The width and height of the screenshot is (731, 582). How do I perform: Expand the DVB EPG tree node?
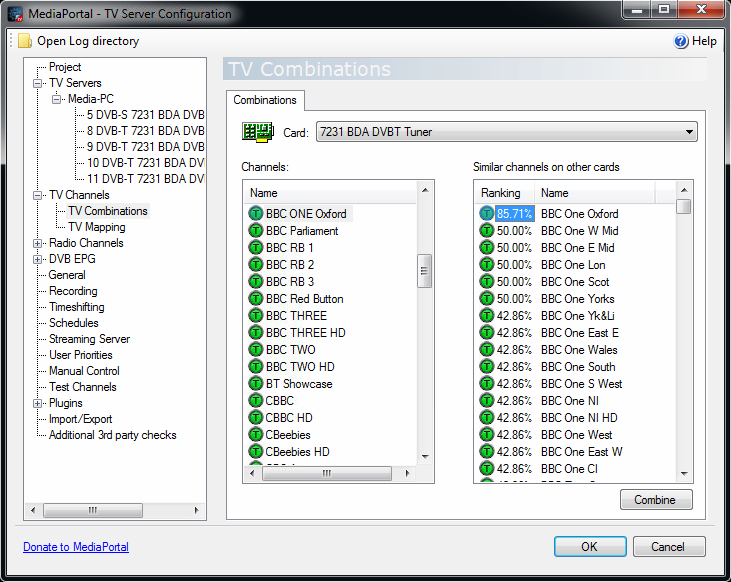[x=37, y=259]
